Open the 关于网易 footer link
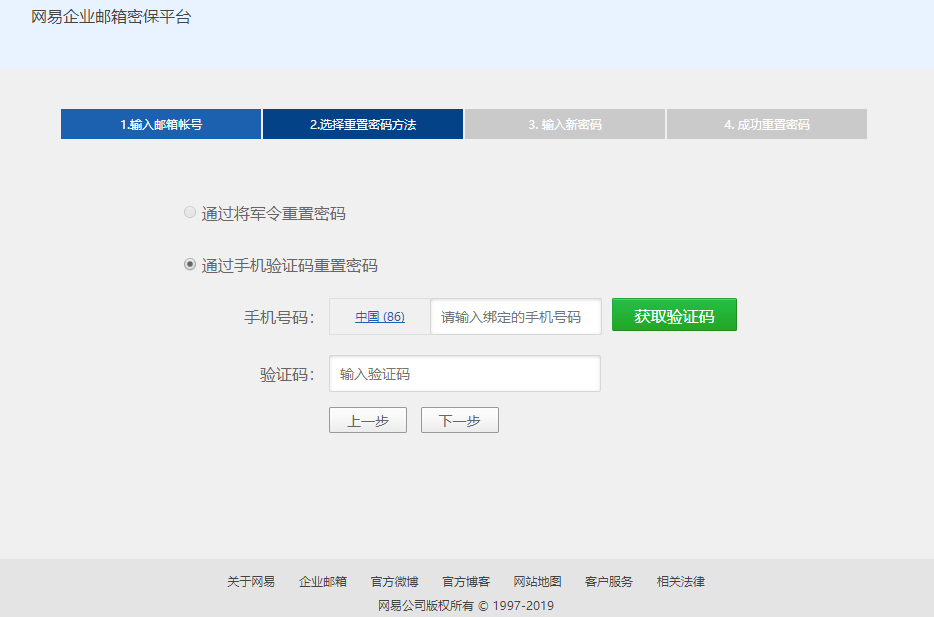This screenshot has height=617, width=934. click(x=251, y=581)
